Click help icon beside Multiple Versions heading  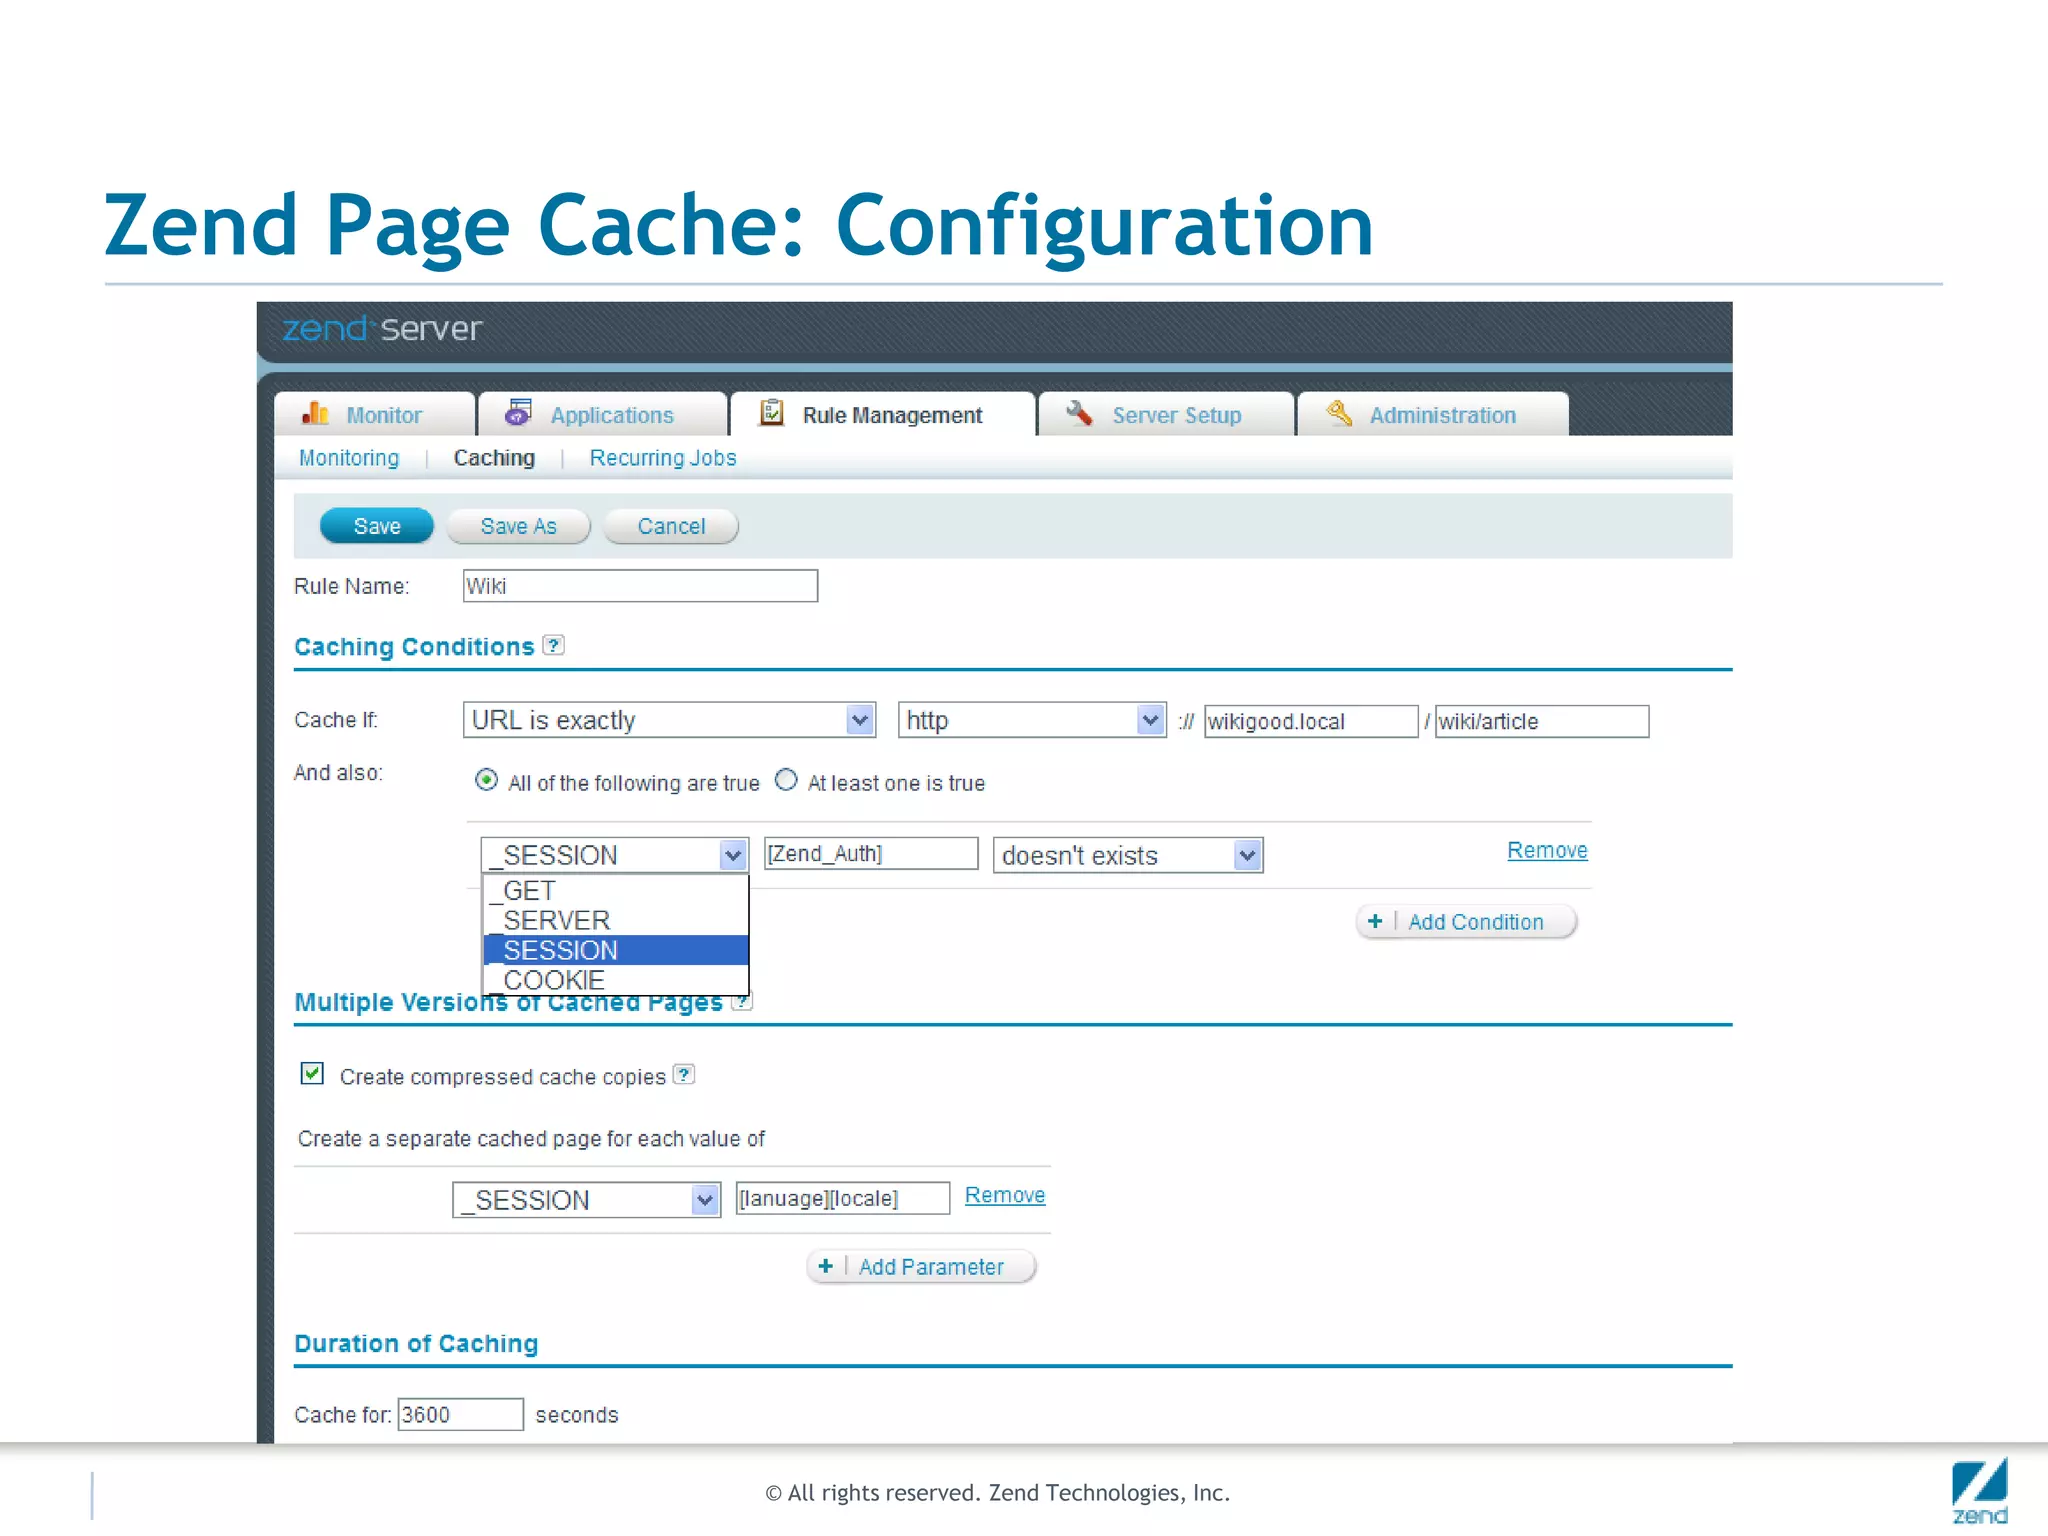[742, 1001]
